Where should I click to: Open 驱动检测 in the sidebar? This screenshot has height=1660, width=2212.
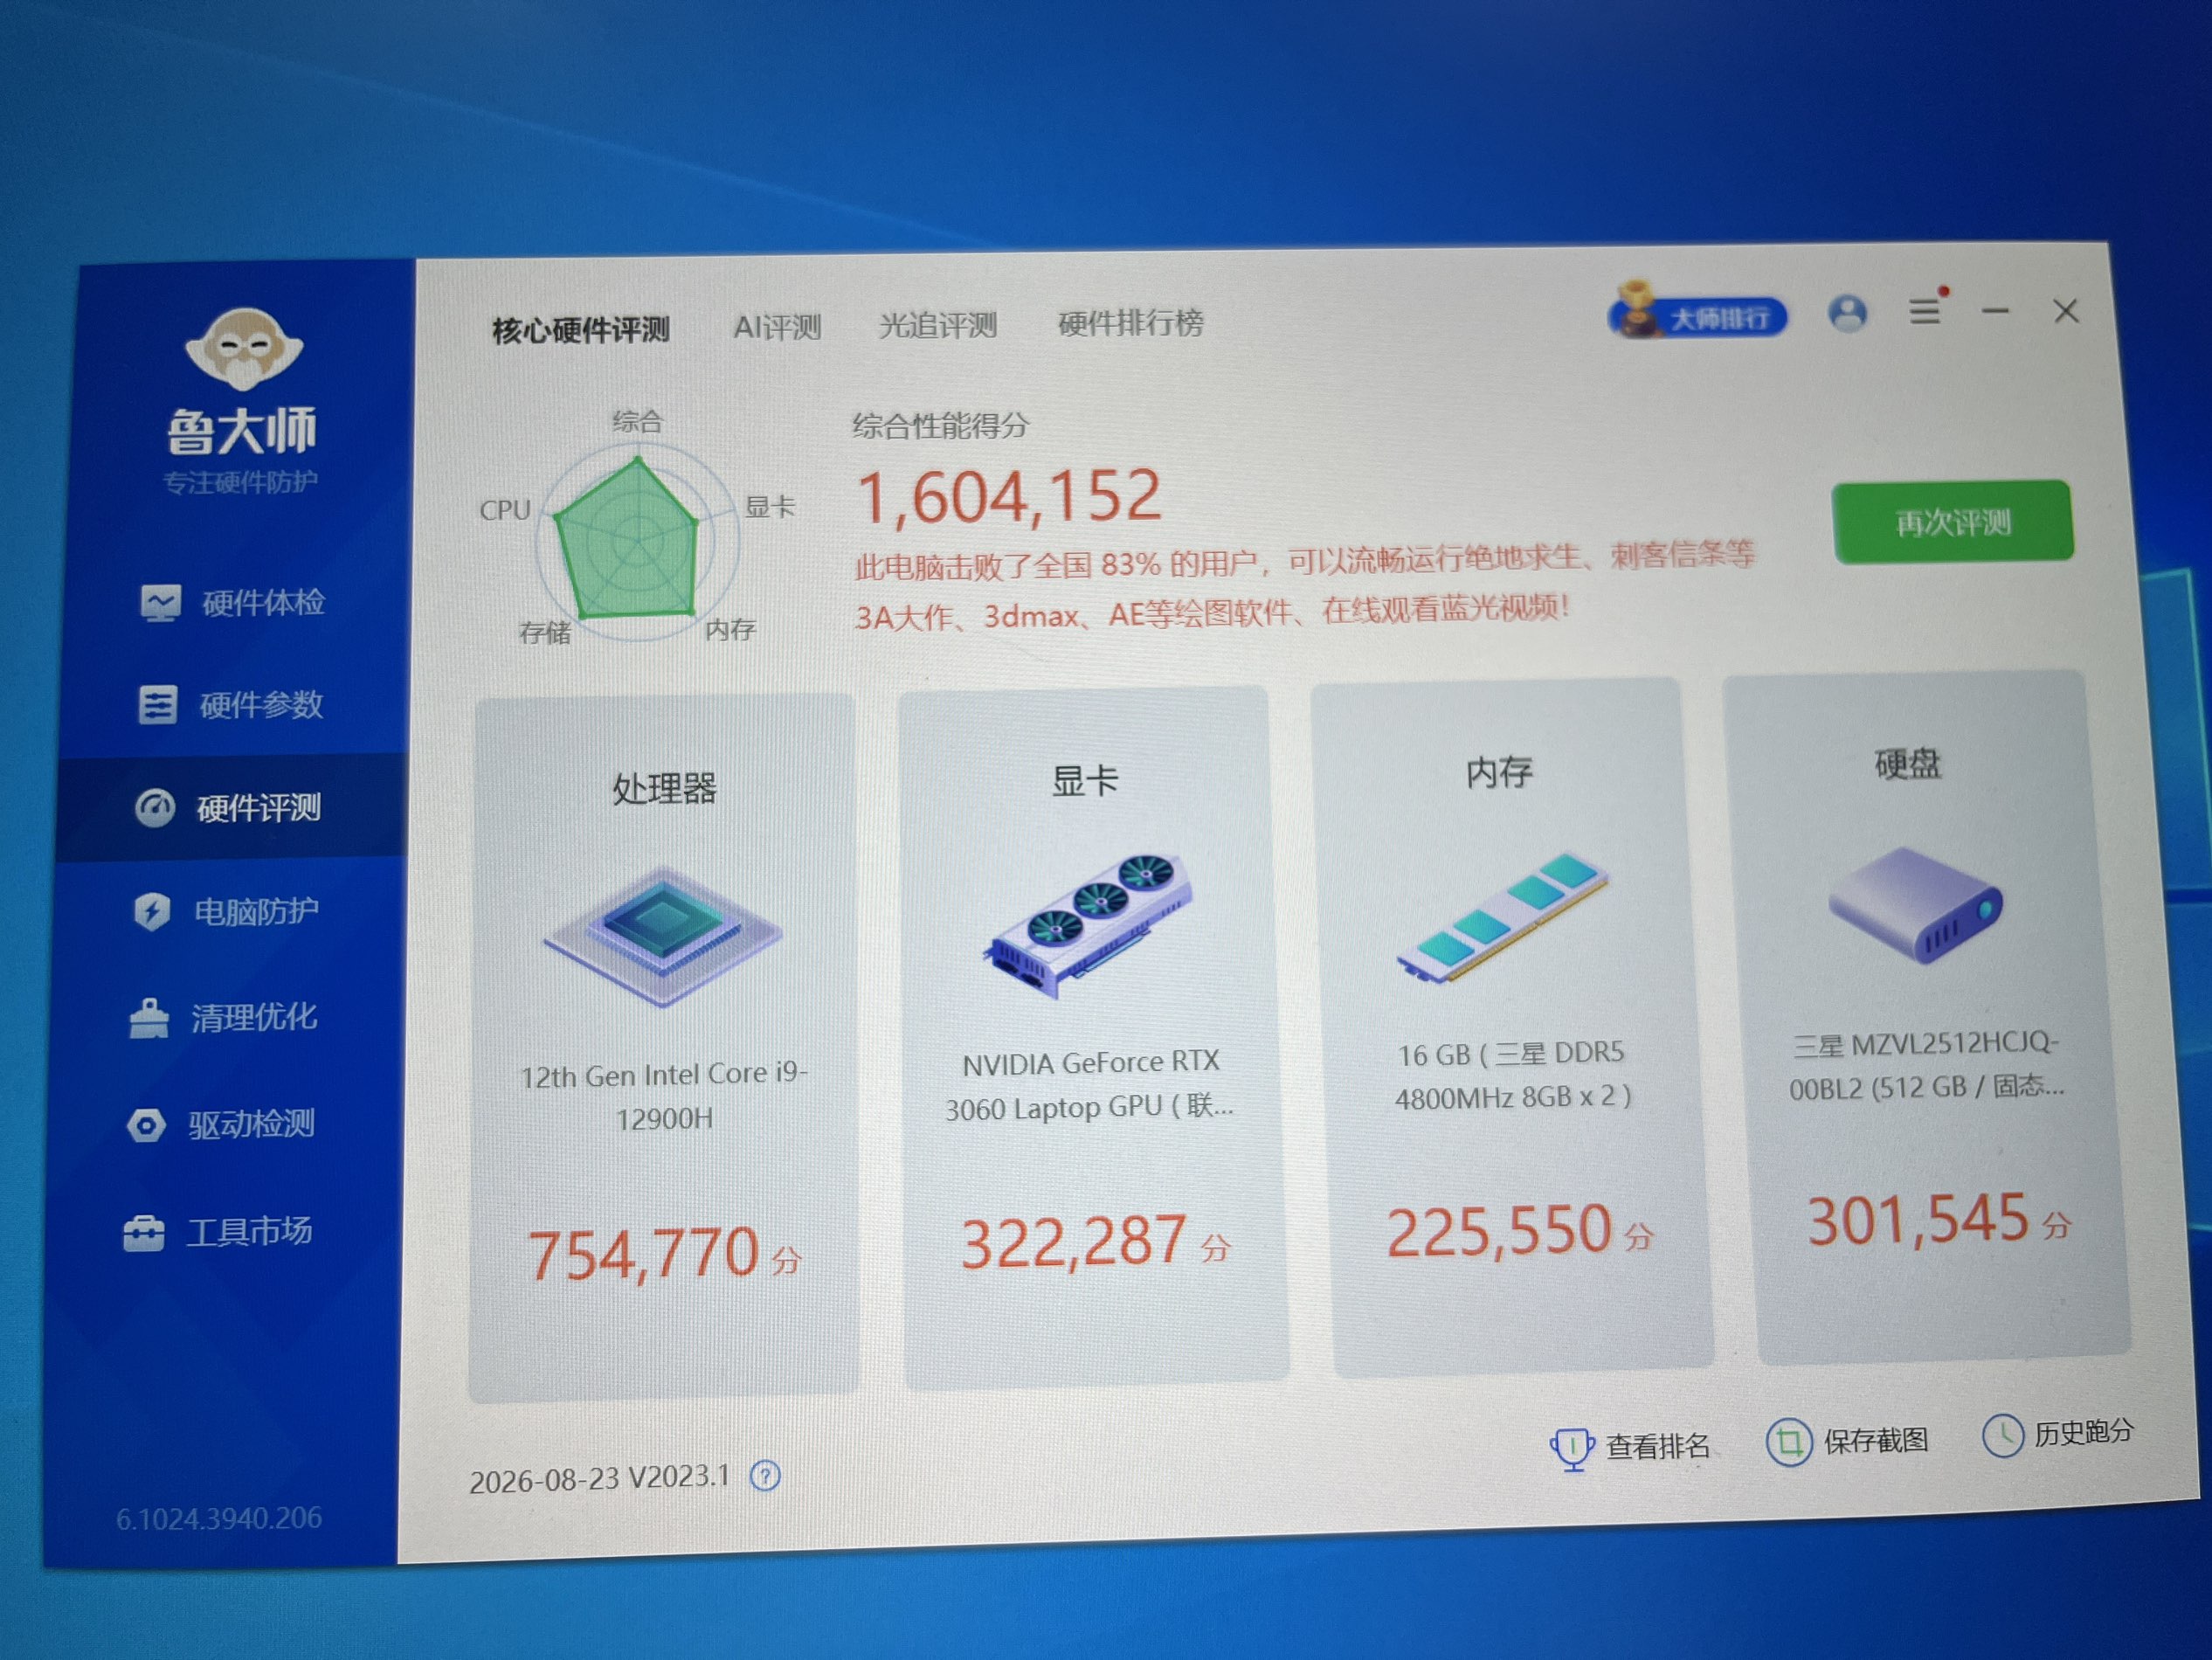coord(222,1124)
